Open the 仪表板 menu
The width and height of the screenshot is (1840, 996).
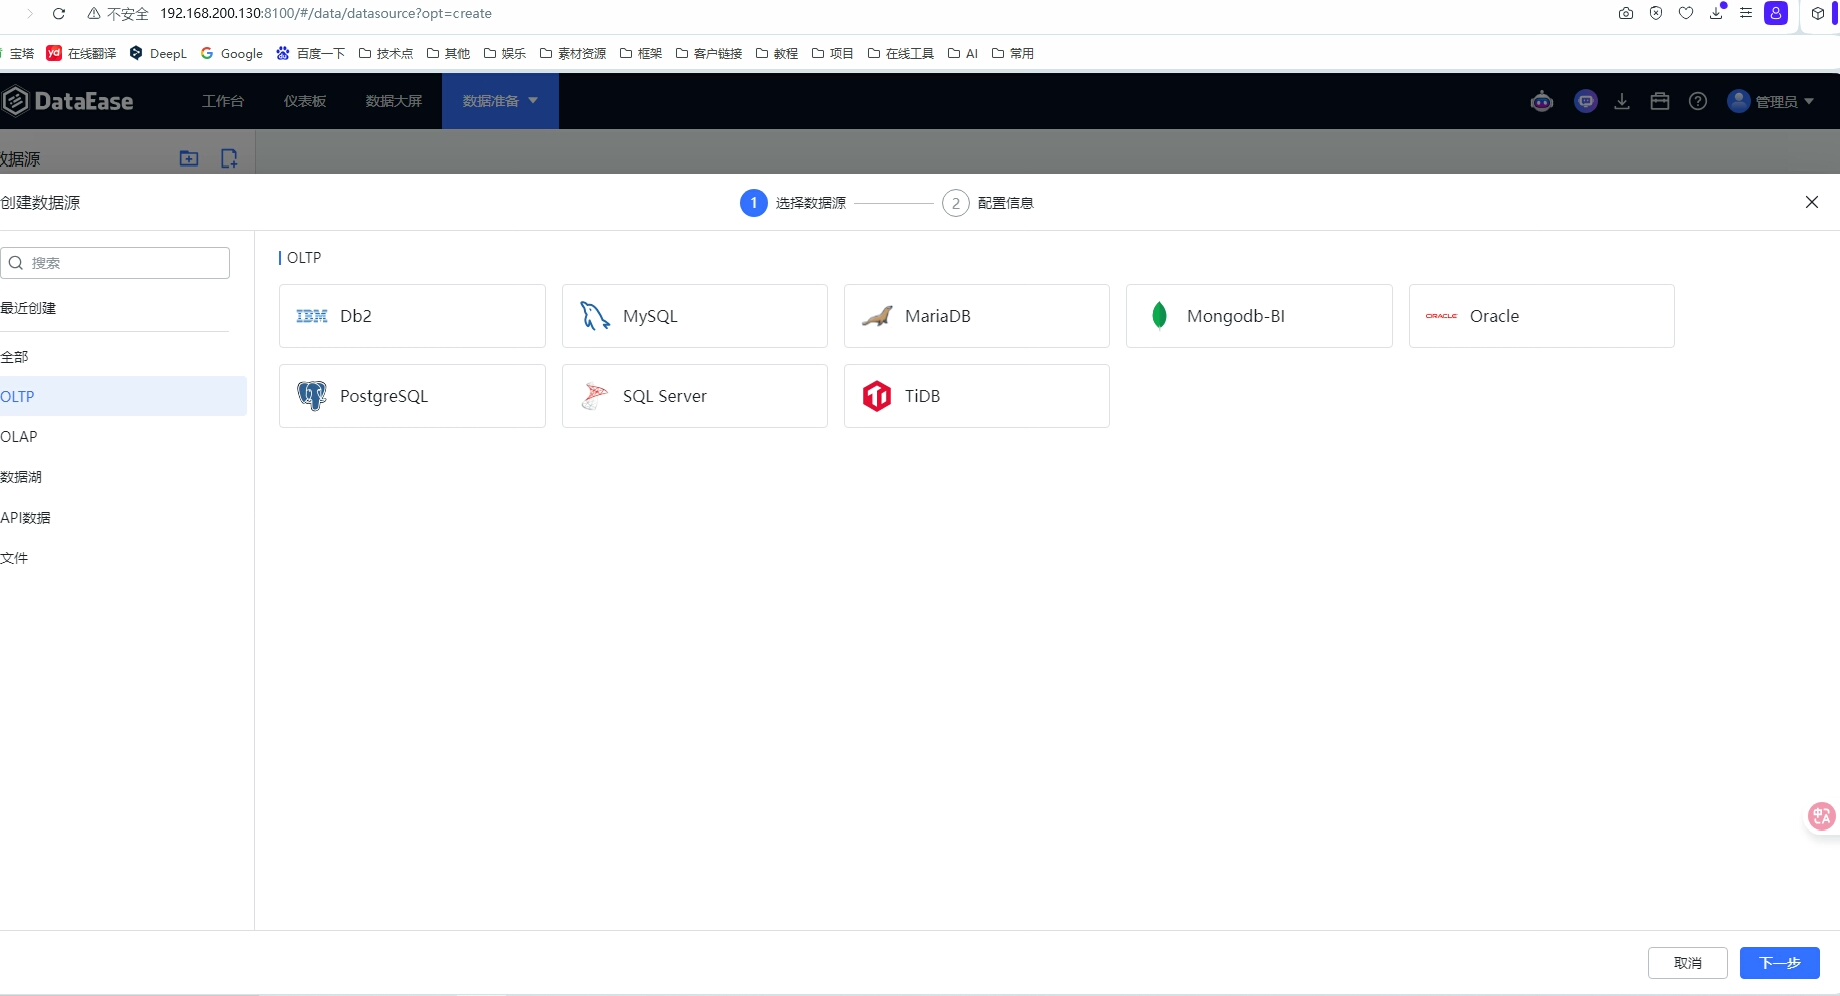pyautogui.click(x=305, y=101)
